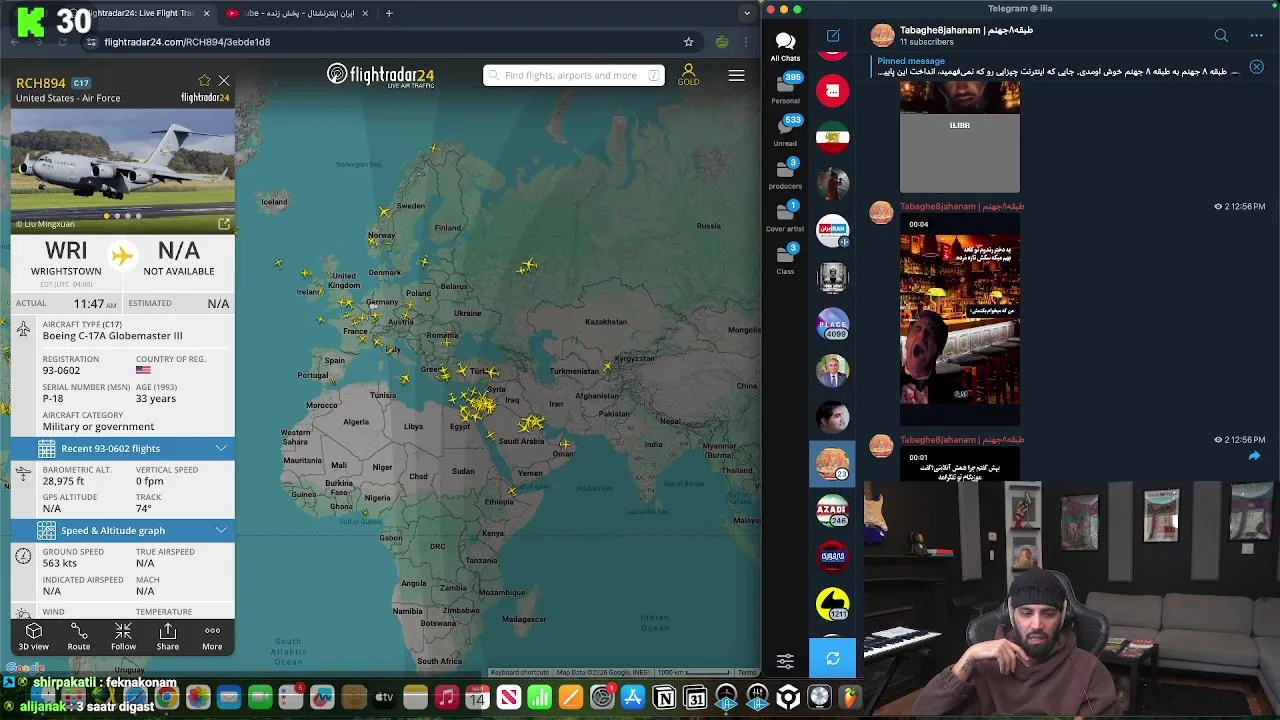Search within the Telegram channel

click(1221, 36)
